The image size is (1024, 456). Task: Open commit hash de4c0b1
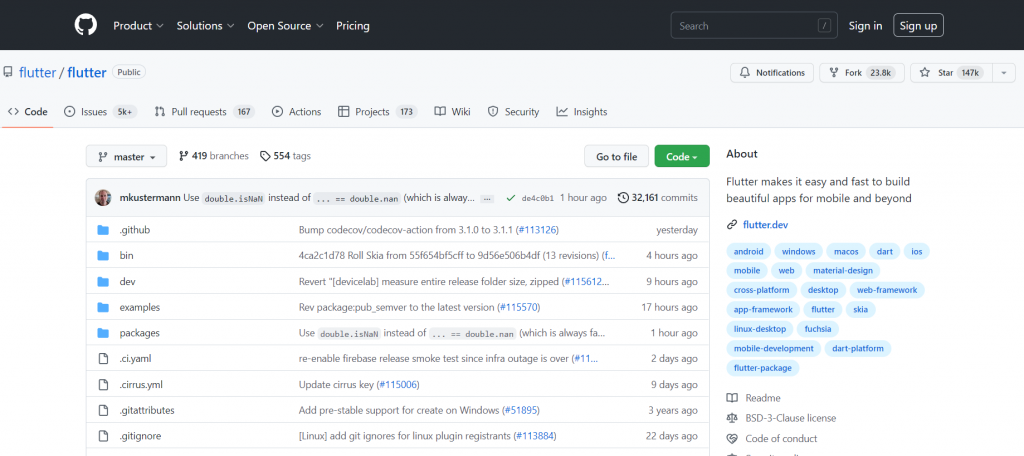tap(538, 198)
